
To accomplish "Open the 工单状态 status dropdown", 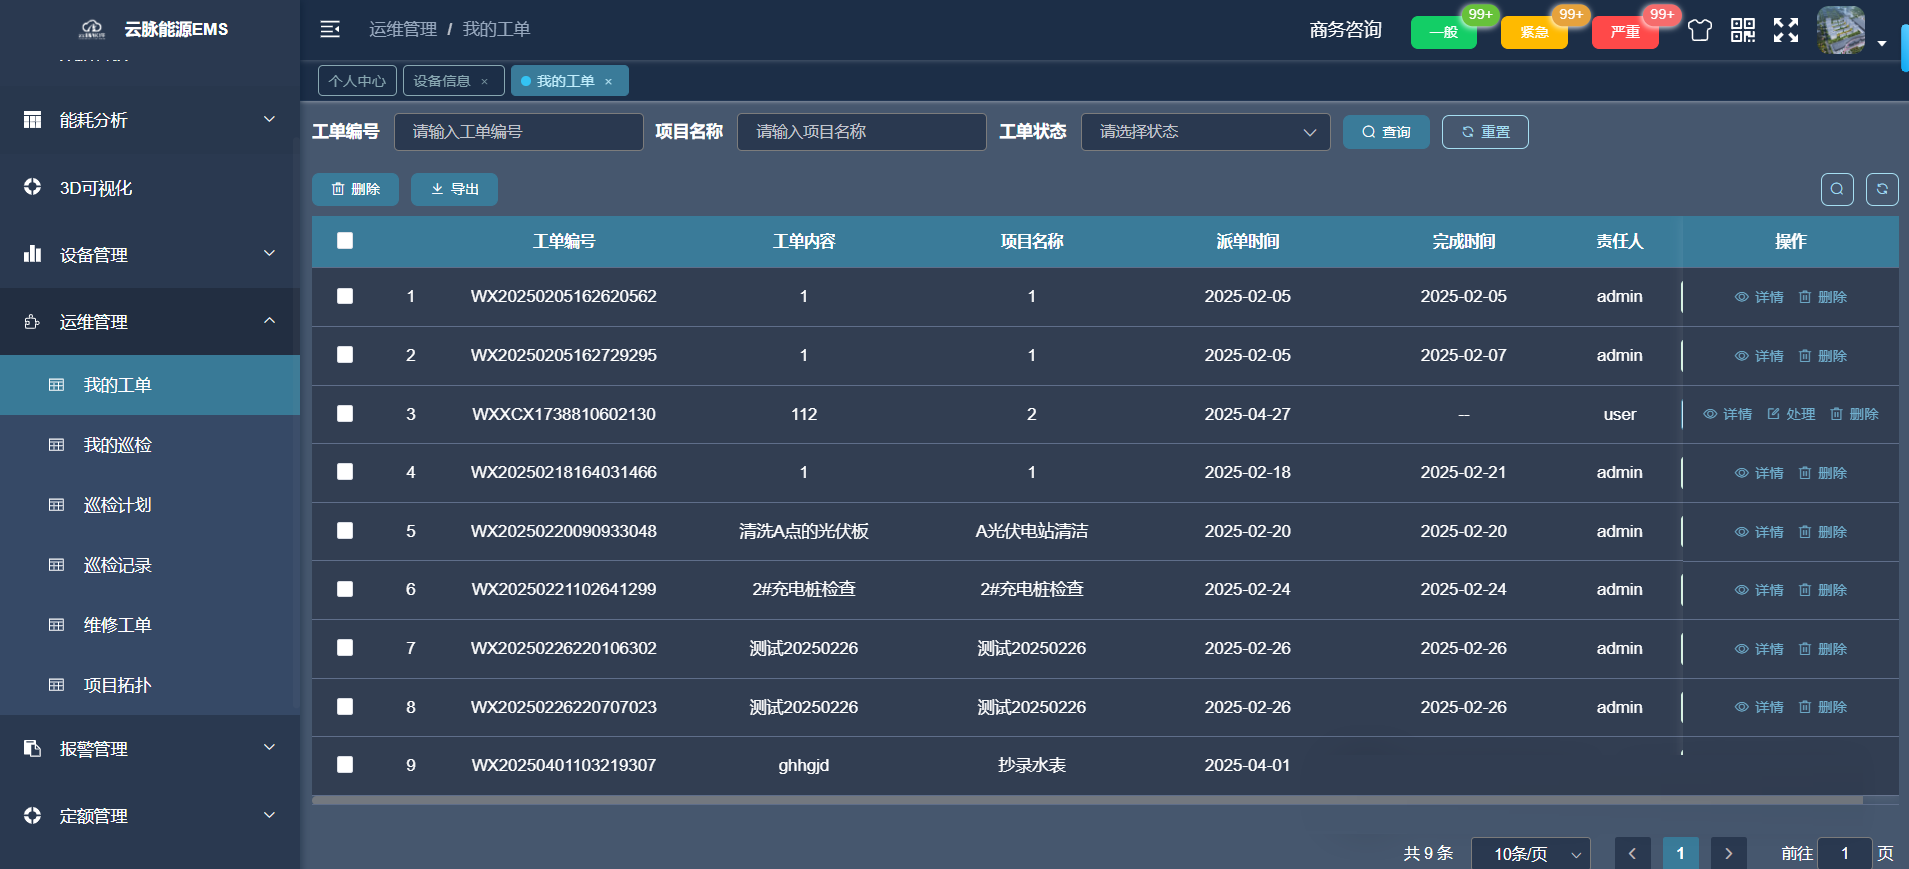I will point(1205,132).
